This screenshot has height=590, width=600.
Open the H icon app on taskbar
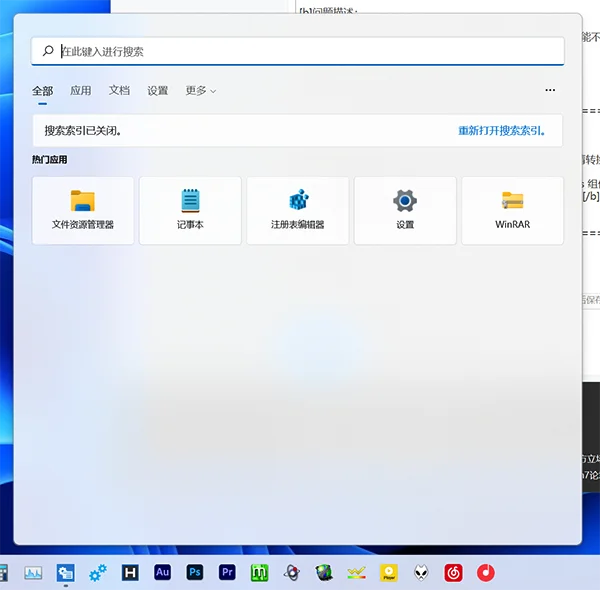(130, 573)
